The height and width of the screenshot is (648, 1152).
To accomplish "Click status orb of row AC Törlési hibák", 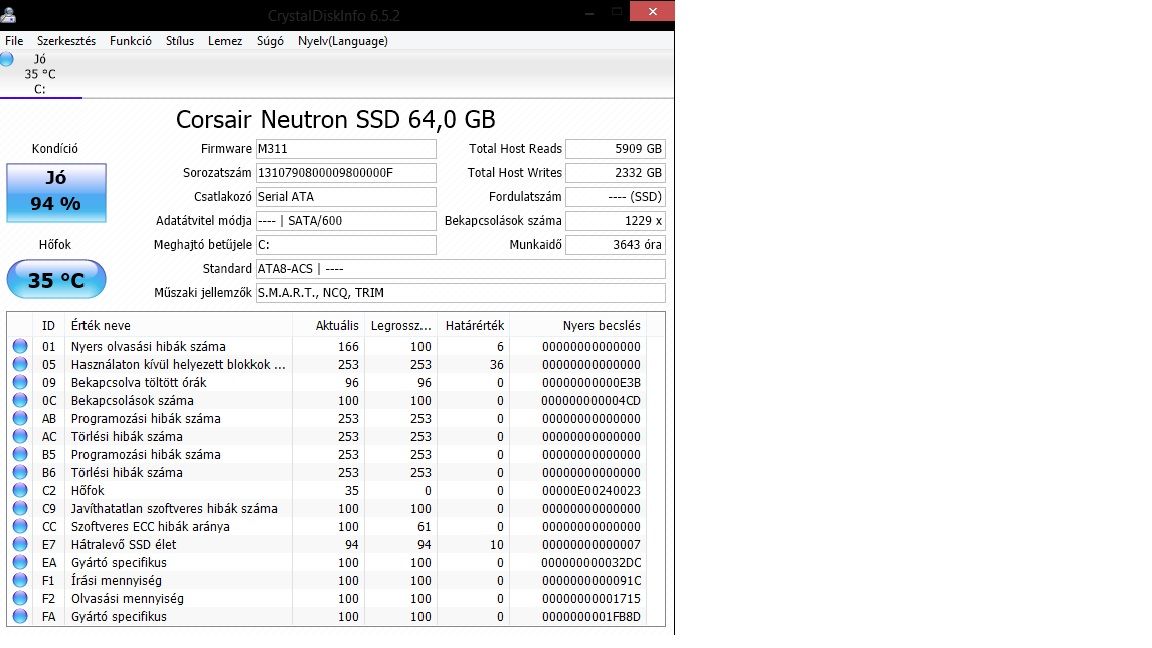I will [20, 436].
